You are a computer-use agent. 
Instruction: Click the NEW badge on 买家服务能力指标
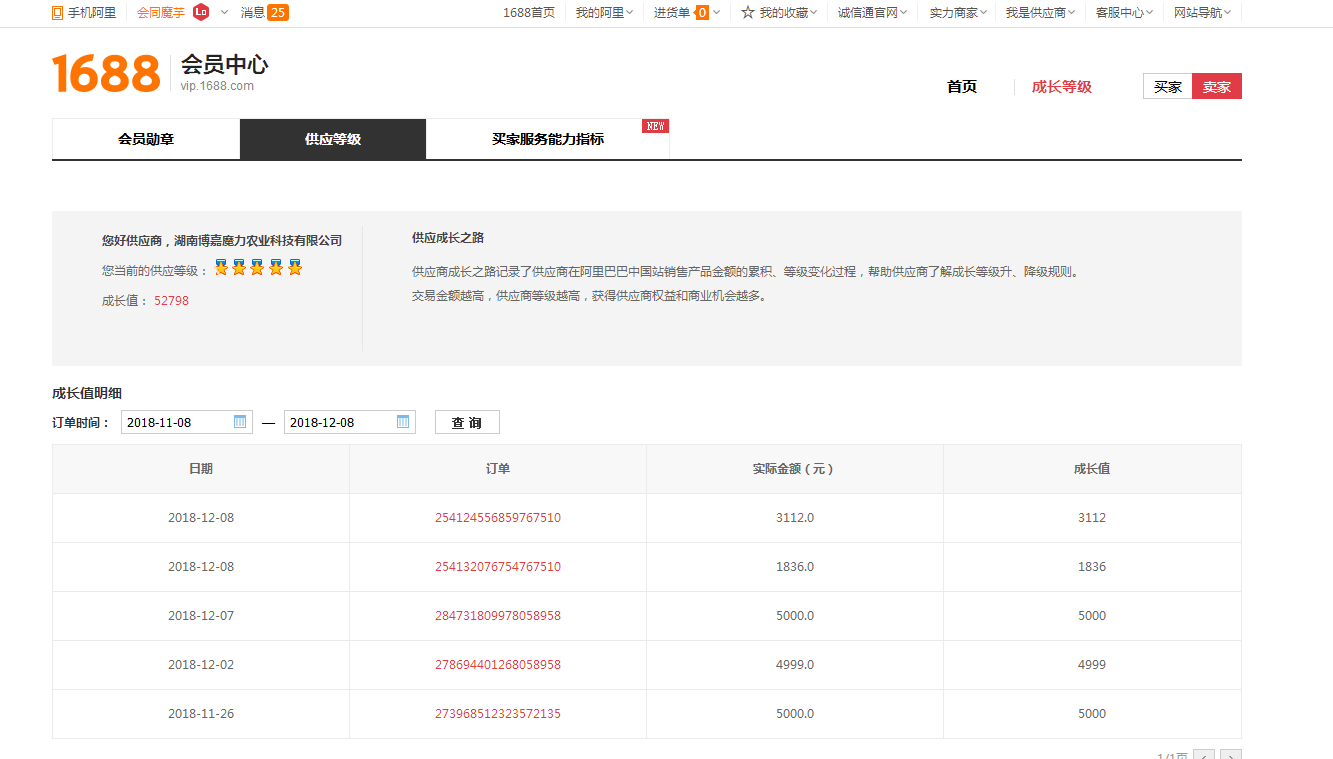pyautogui.click(x=655, y=126)
